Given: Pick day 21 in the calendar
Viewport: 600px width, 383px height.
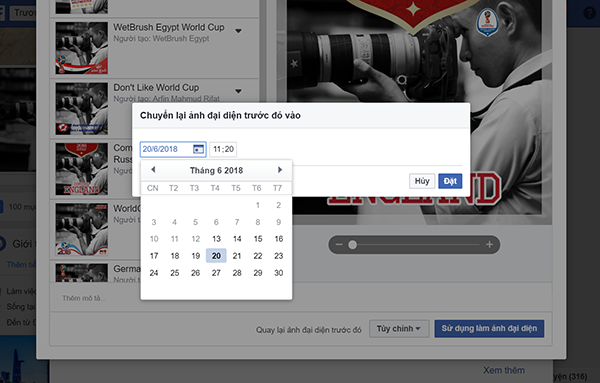Looking at the screenshot, I should click(x=237, y=256).
